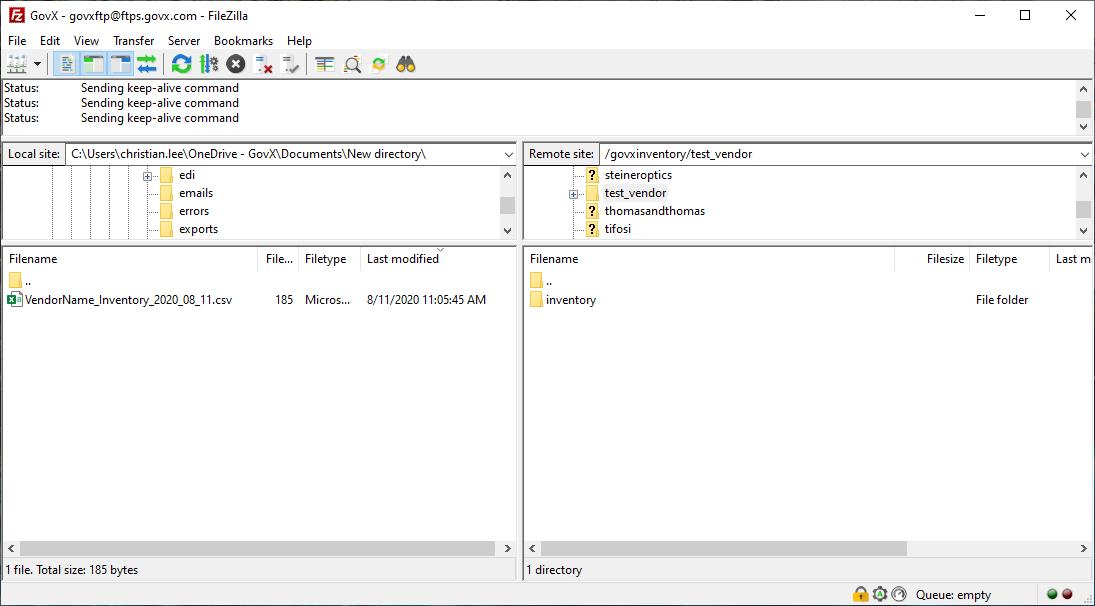Sort local files by Filetype column
The height and width of the screenshot is (606, 1095).
pos(330,259)
